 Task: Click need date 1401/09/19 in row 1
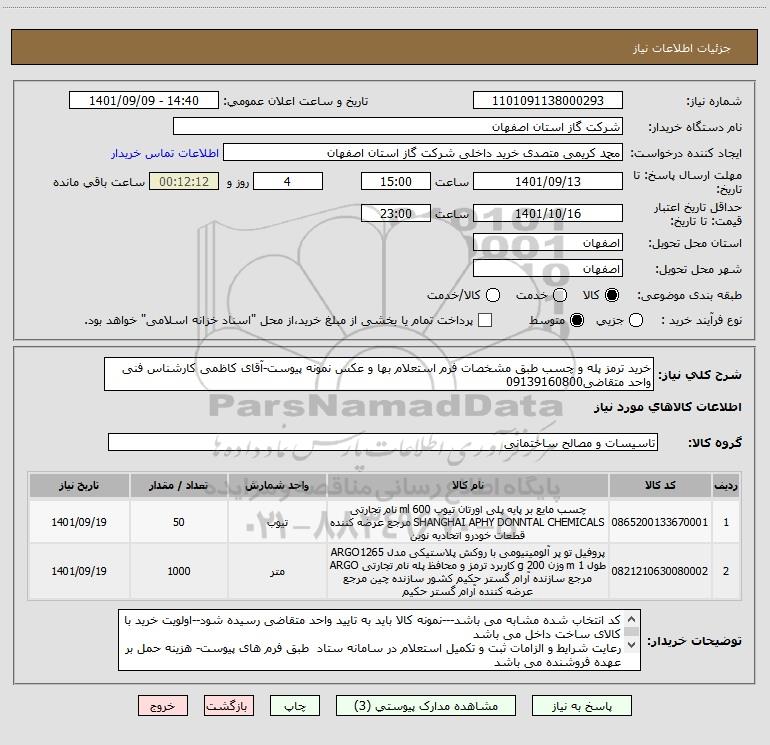(x=79, y=522)
